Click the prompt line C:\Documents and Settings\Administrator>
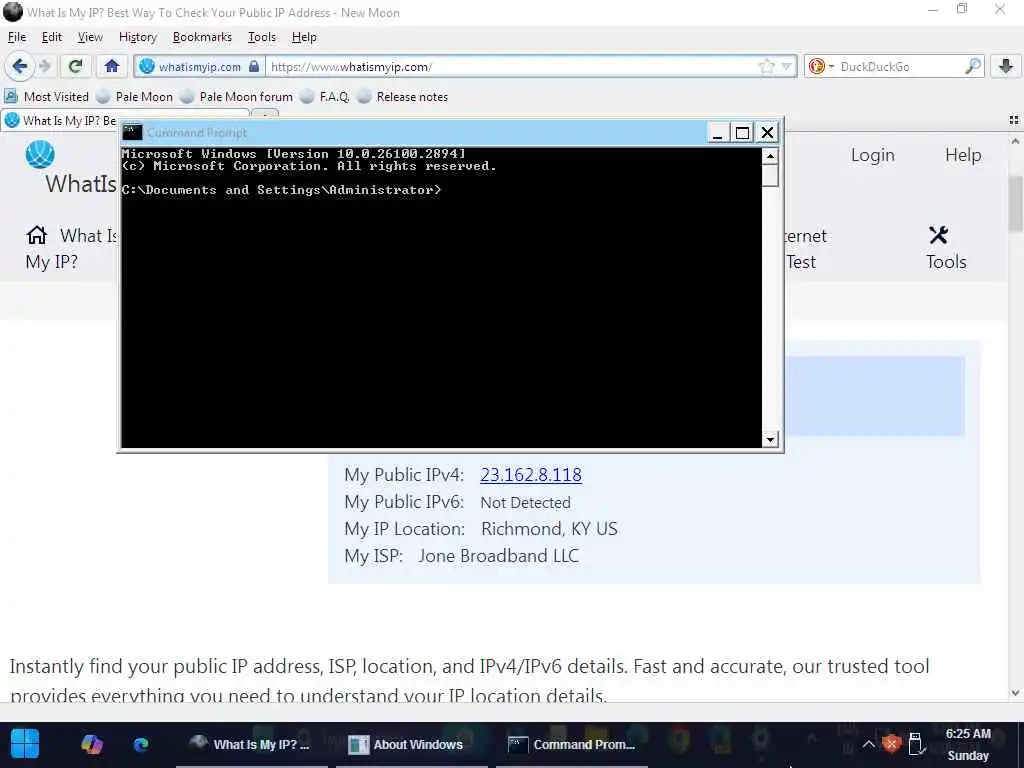Image resolution: width=1024 pixels, height=768 pixels. pyautogui.click(x=281, y=190)
